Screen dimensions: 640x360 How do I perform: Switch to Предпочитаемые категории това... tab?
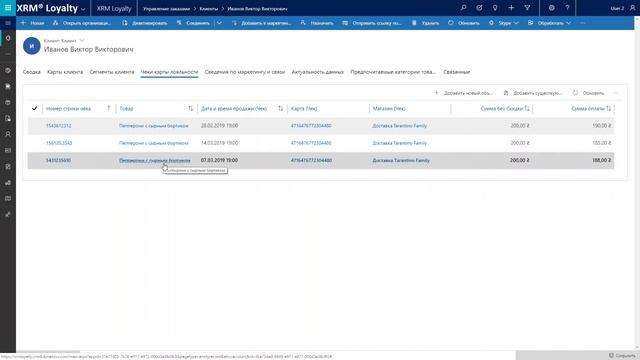(393, 72)
